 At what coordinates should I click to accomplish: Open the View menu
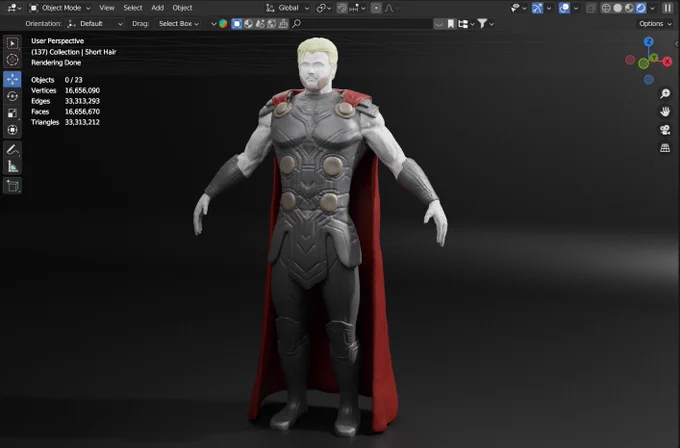[107, 8]
